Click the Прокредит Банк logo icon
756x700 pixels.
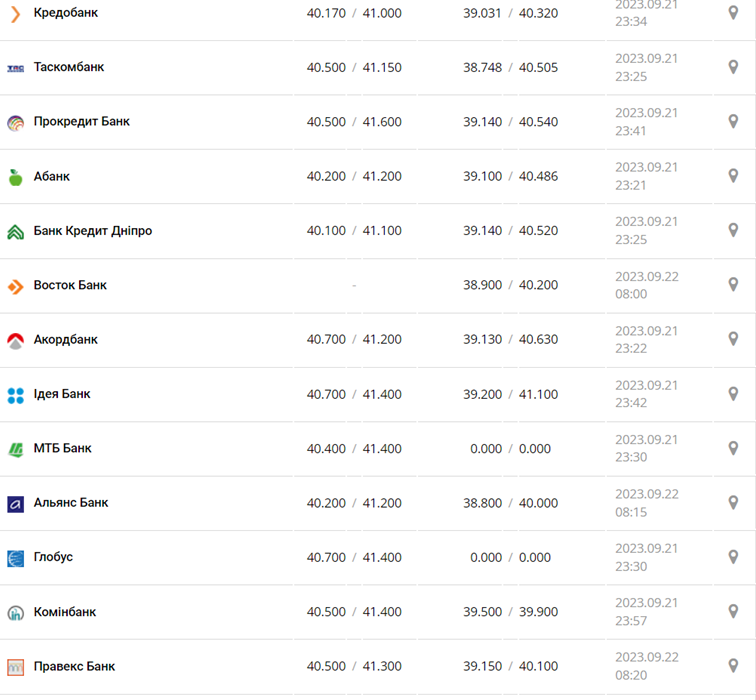pyautogui.click(x=15, y=122)
